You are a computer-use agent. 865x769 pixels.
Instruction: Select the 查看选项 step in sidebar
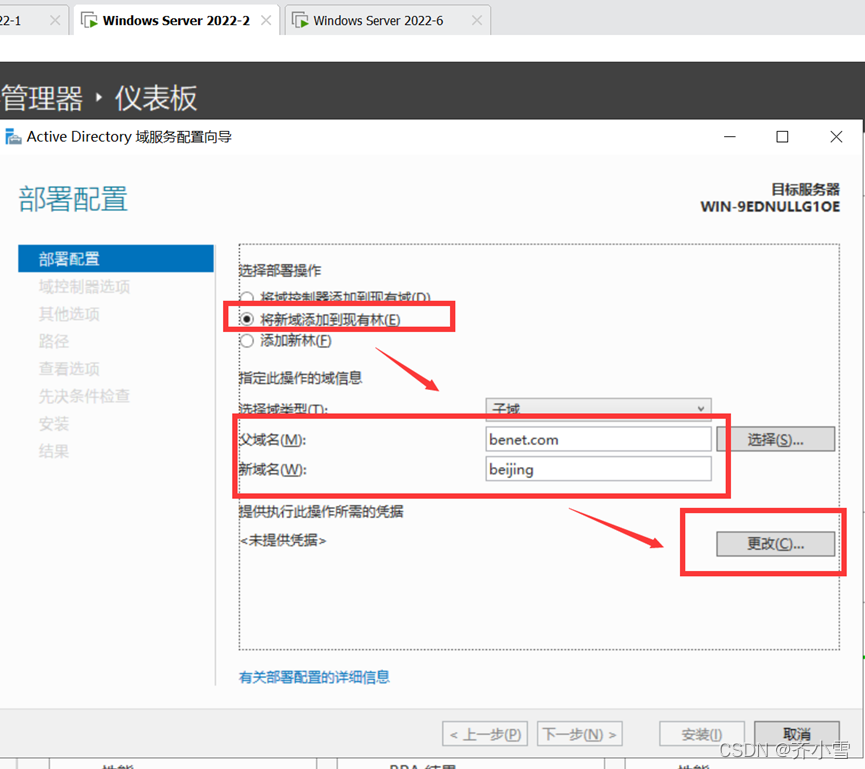click(x=69, y=369)
